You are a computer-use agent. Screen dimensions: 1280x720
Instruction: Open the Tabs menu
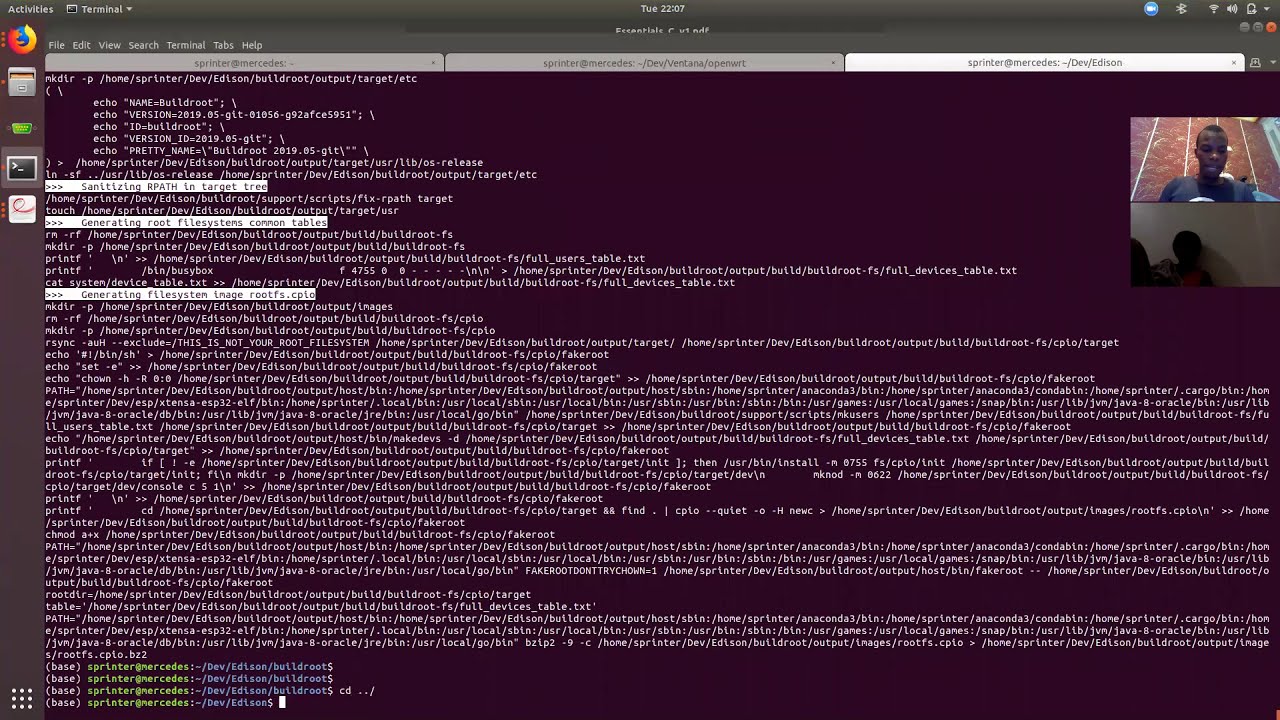[223, 45]
